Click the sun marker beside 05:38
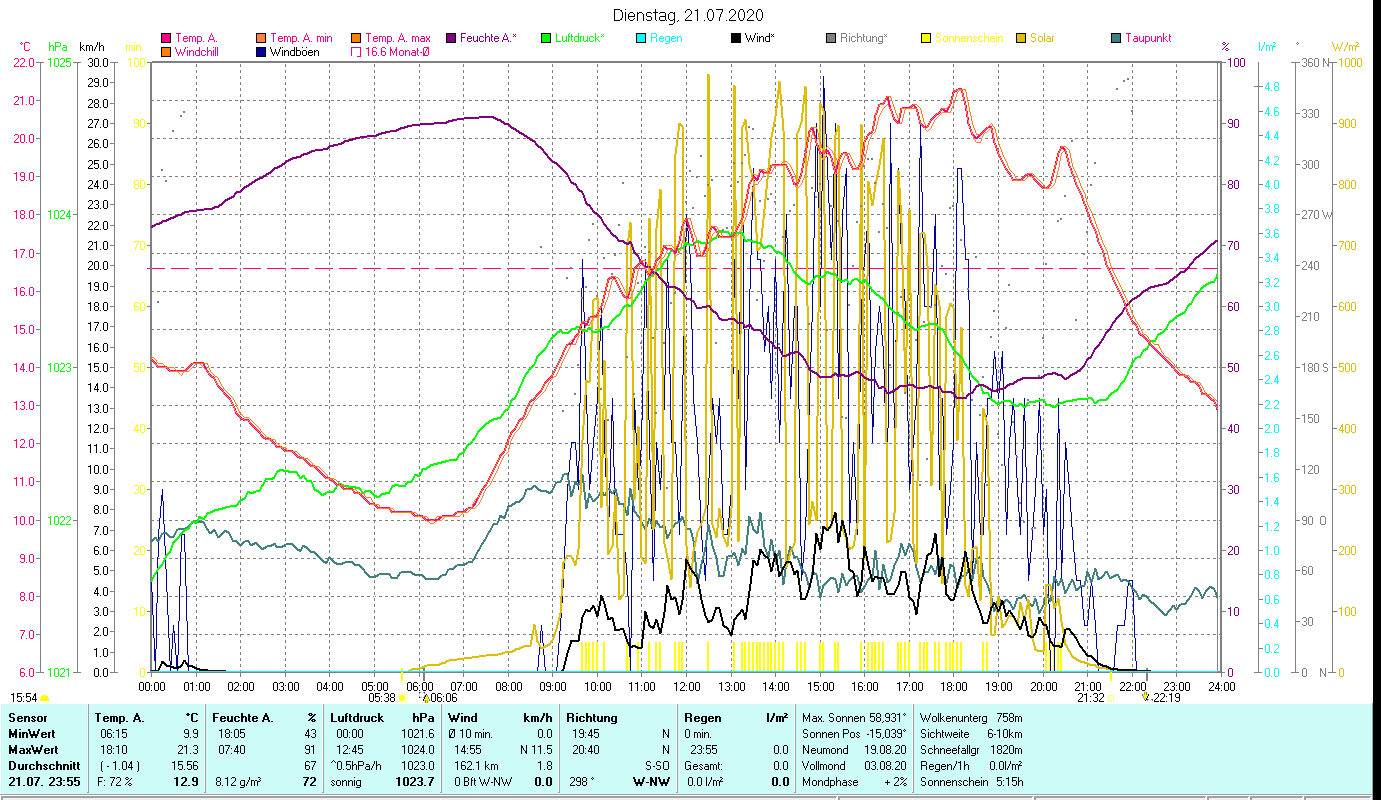 [x=402, y=698]
